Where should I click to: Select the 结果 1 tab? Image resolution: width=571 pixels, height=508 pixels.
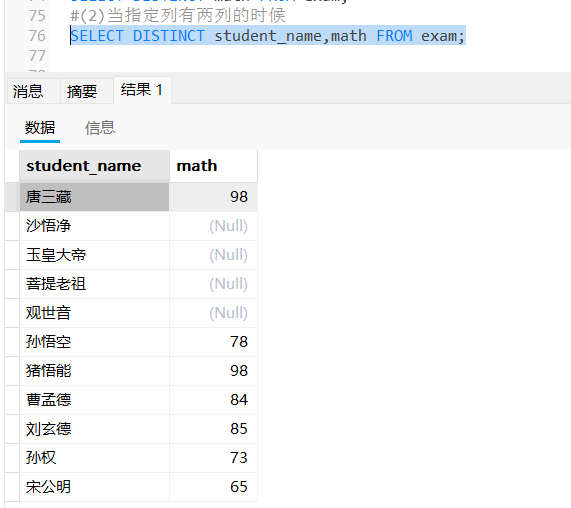pos(142,90)
